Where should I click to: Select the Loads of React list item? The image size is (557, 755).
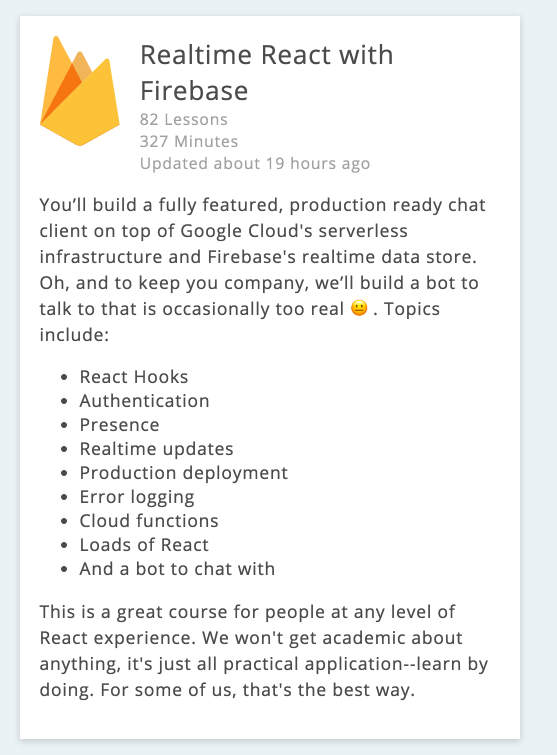tap(144, 545)
